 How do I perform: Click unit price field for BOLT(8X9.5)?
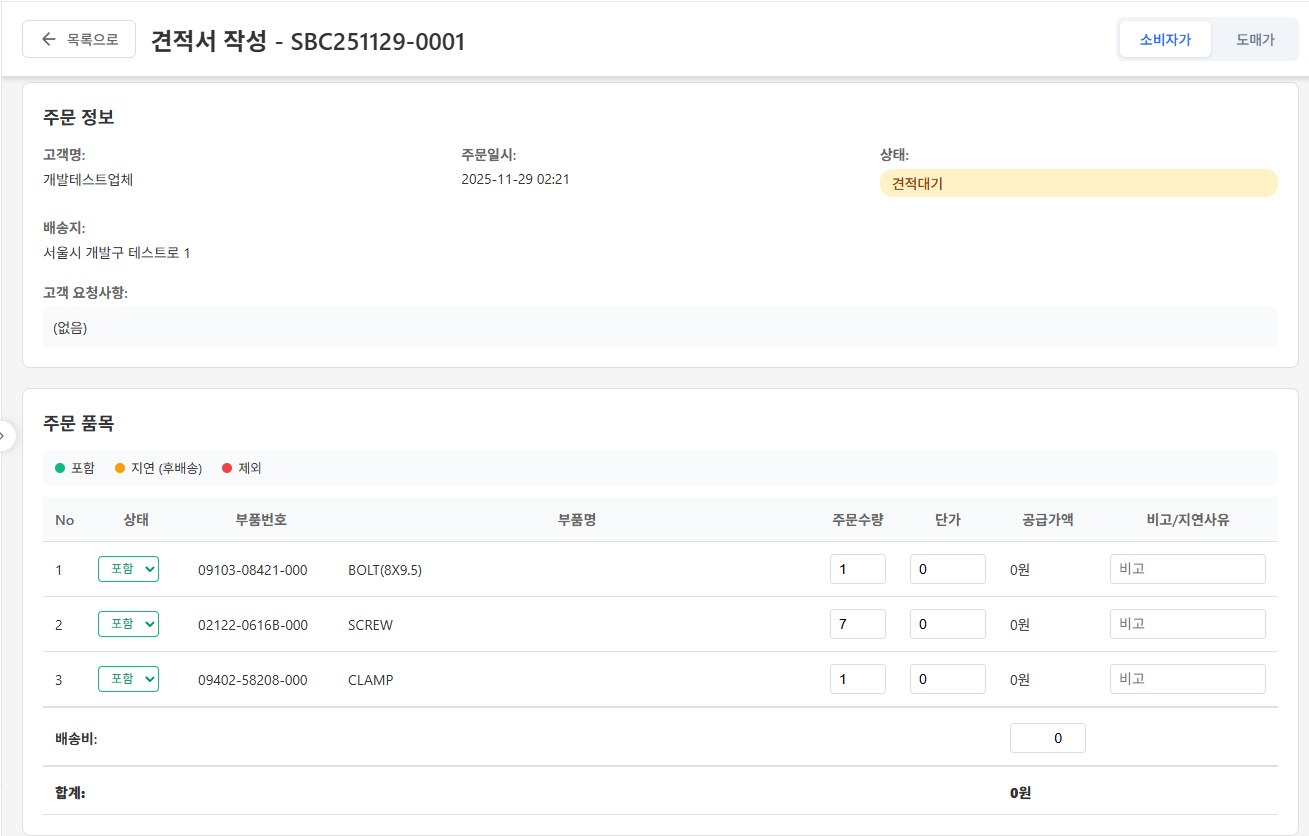[x=947, y=569]
